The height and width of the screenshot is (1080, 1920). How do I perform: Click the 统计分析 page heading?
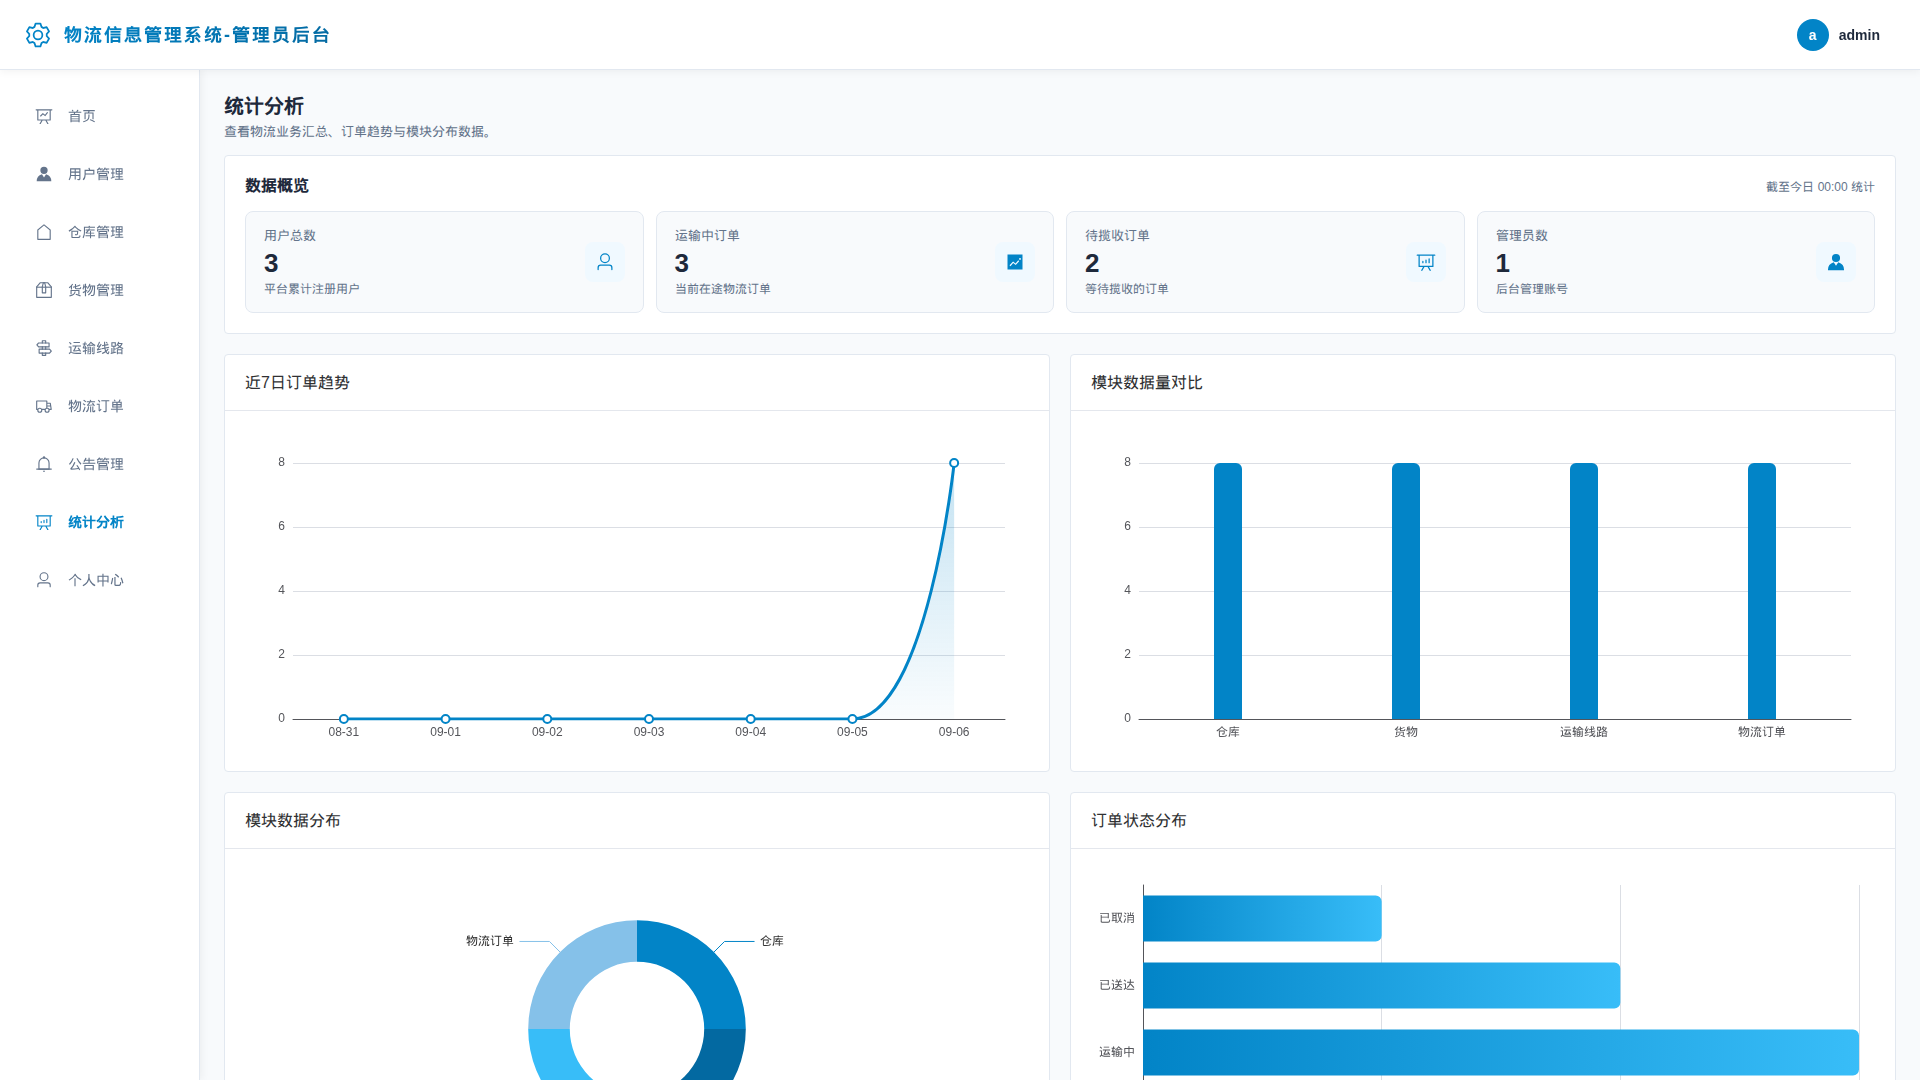(x=264, y=106)
